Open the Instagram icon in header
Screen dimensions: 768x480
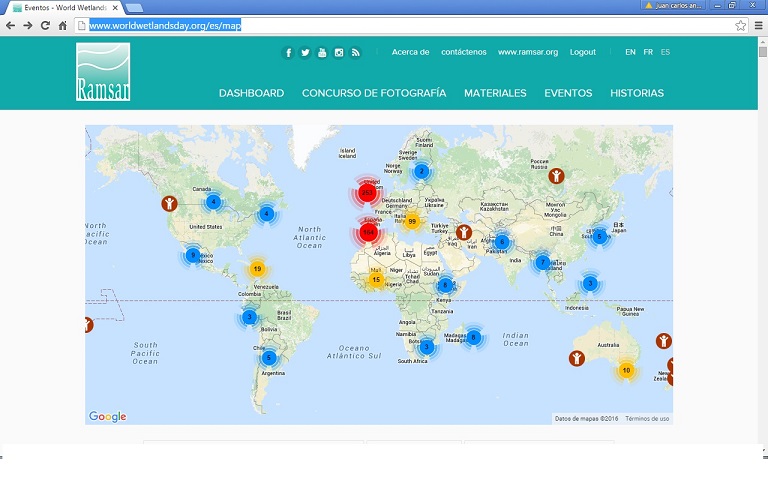coord(339,52)
